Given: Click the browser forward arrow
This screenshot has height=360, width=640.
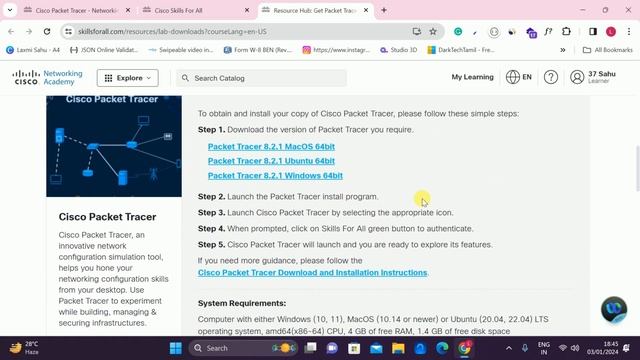Looking at the screenshot, I should point(29,31).
